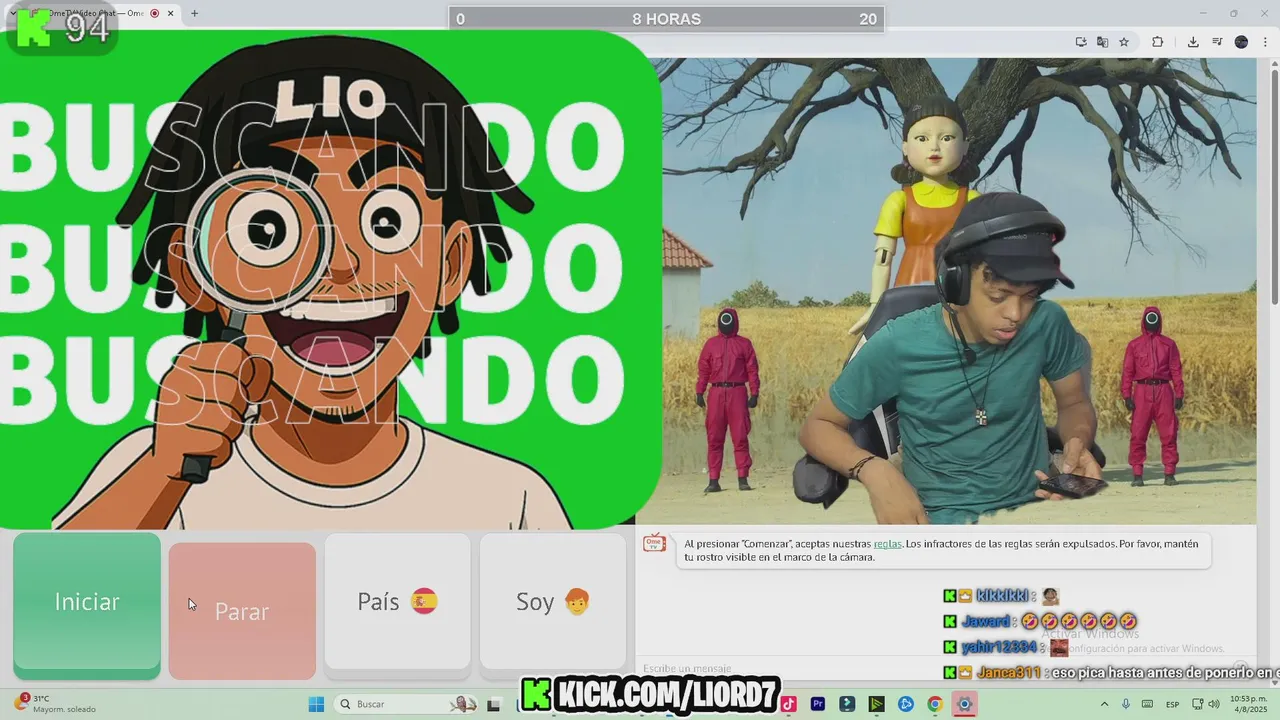The width and height of the screenshot is (1280, 720).
Task: Click the OmeTV logo icon in chat
Action: tap(654, 543)
